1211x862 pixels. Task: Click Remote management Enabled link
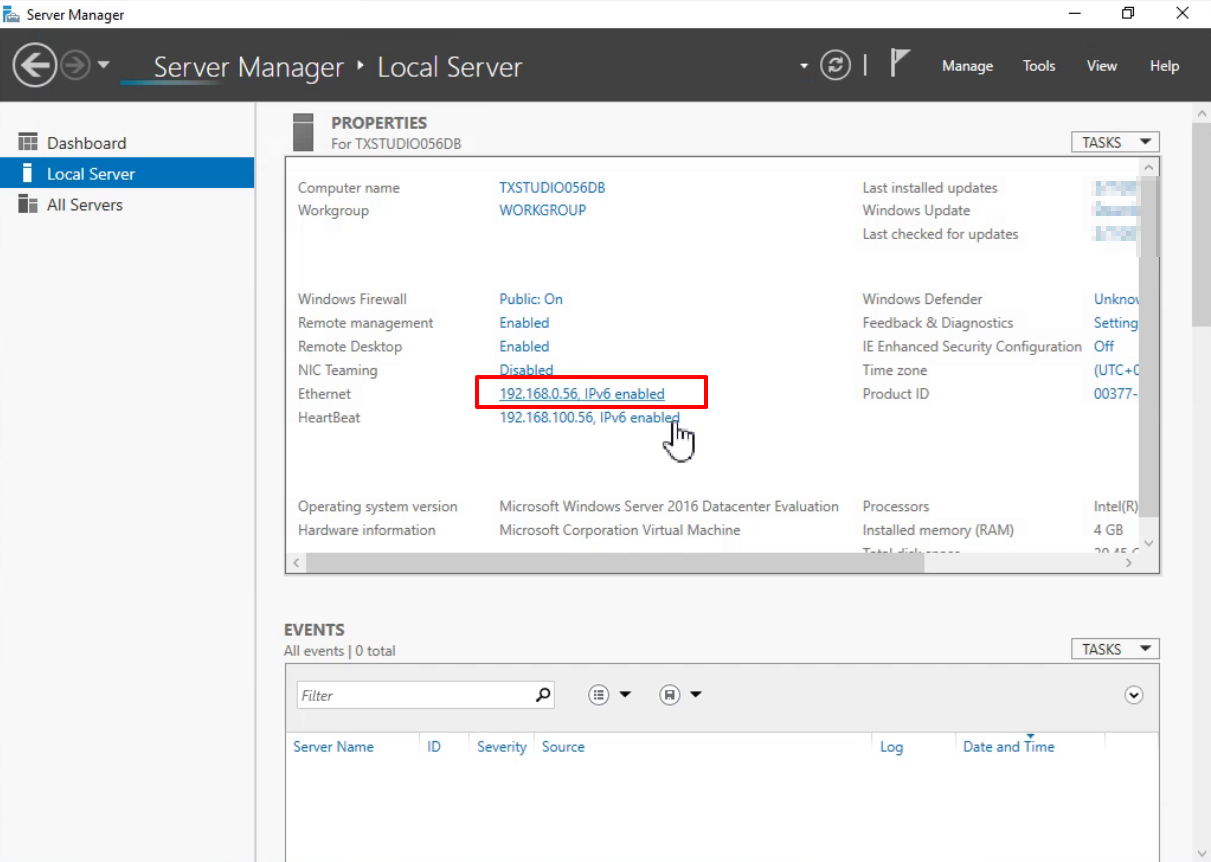(524, 323)
